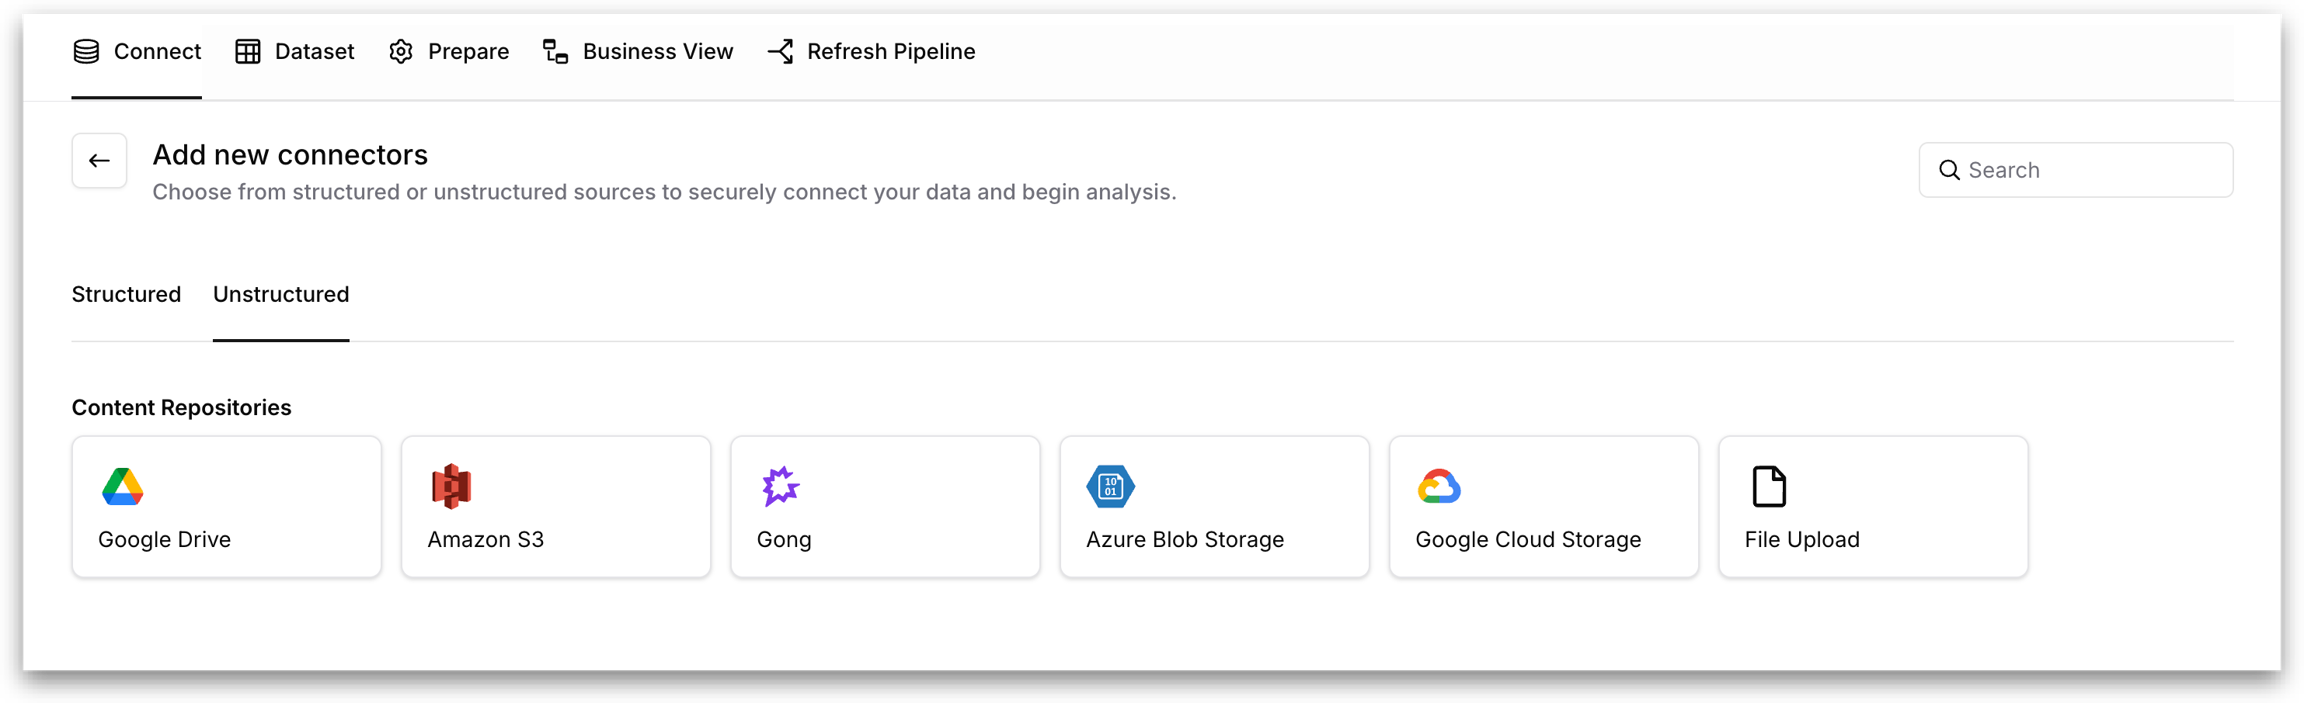Focus the Search connectors field

point(2090,170)
